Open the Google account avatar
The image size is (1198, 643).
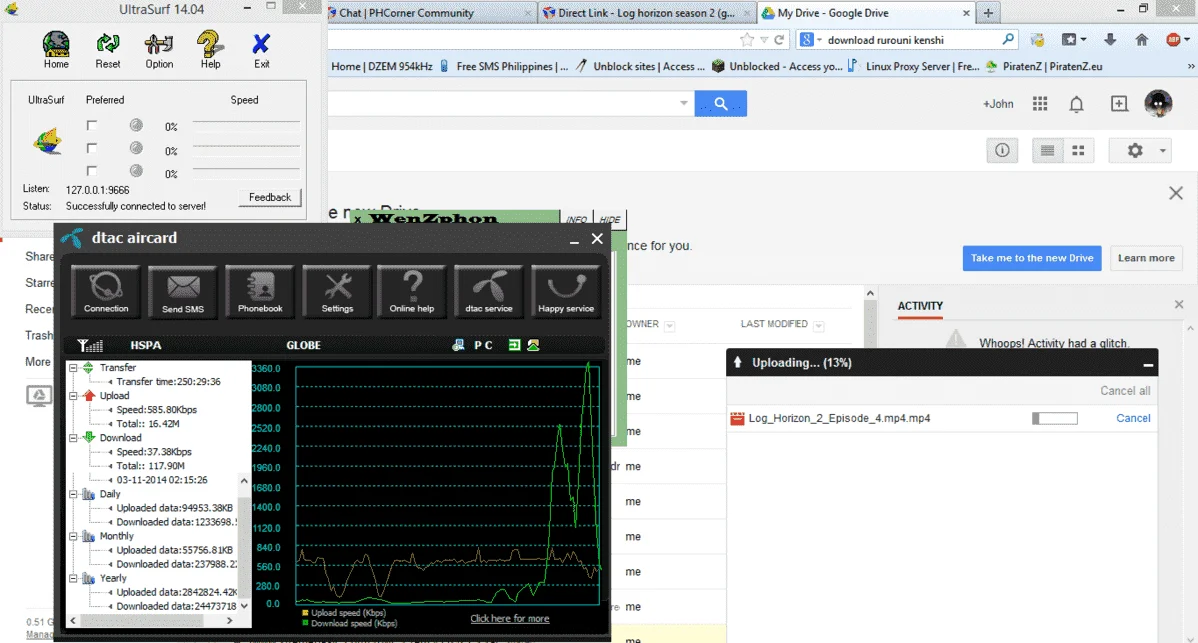pyautogui.click(x=1158, y=103)
